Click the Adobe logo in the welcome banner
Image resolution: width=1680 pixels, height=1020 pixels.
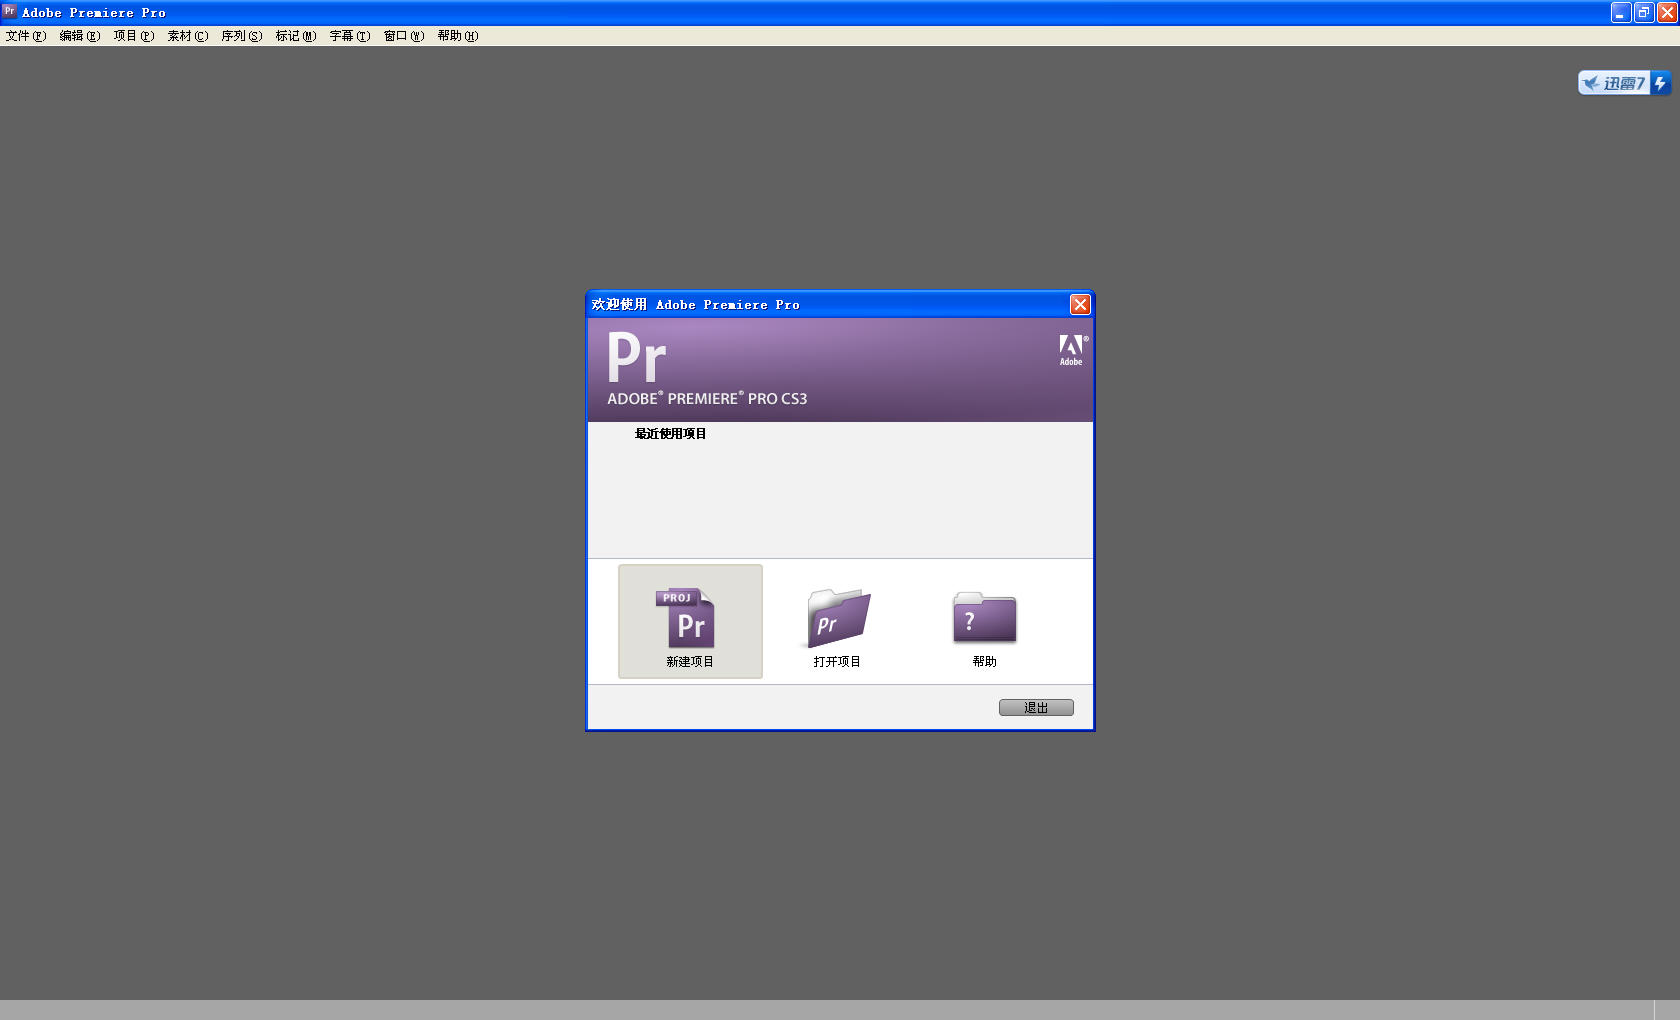[x=1071, y=349]
